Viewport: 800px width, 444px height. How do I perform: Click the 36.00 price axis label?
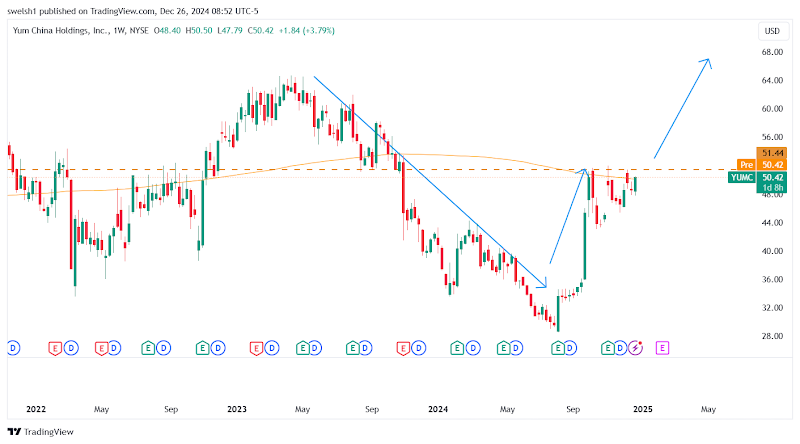pyautogui.click(x=772, y=279)
